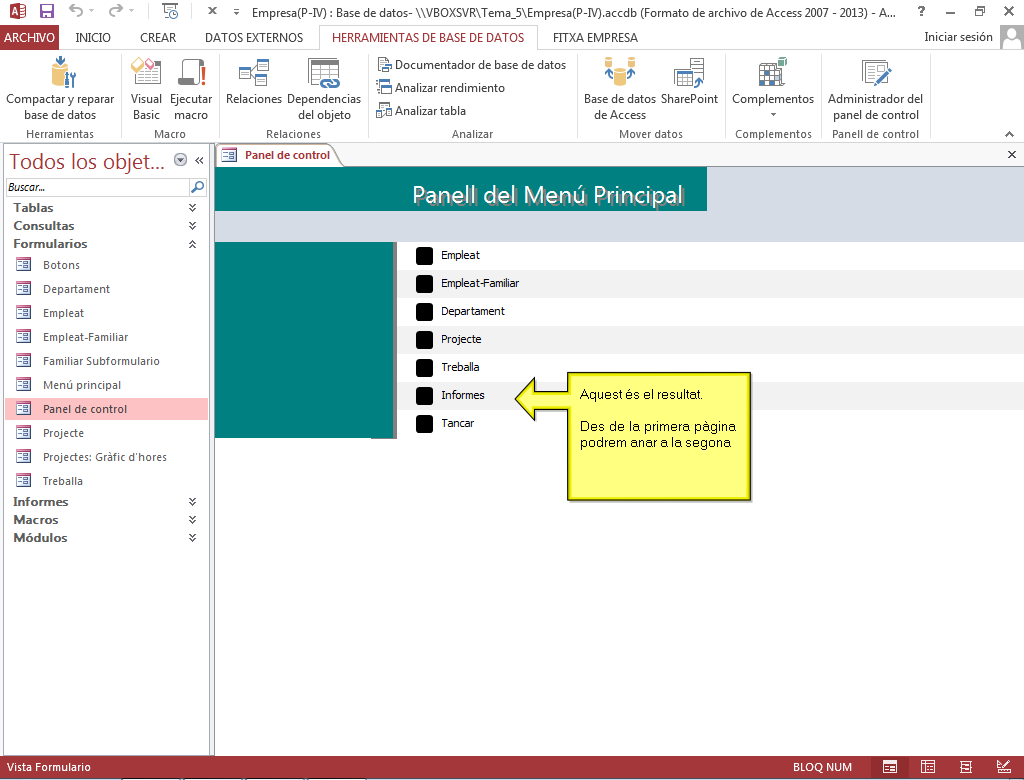Screen dimensions: 1024x780
Task: Switch to Form view in status bar
Action: coord(890,767)
